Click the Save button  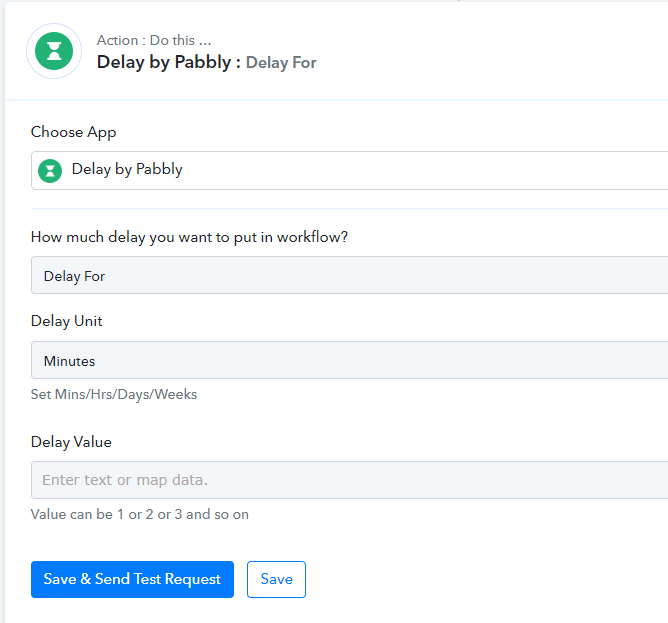276,580
